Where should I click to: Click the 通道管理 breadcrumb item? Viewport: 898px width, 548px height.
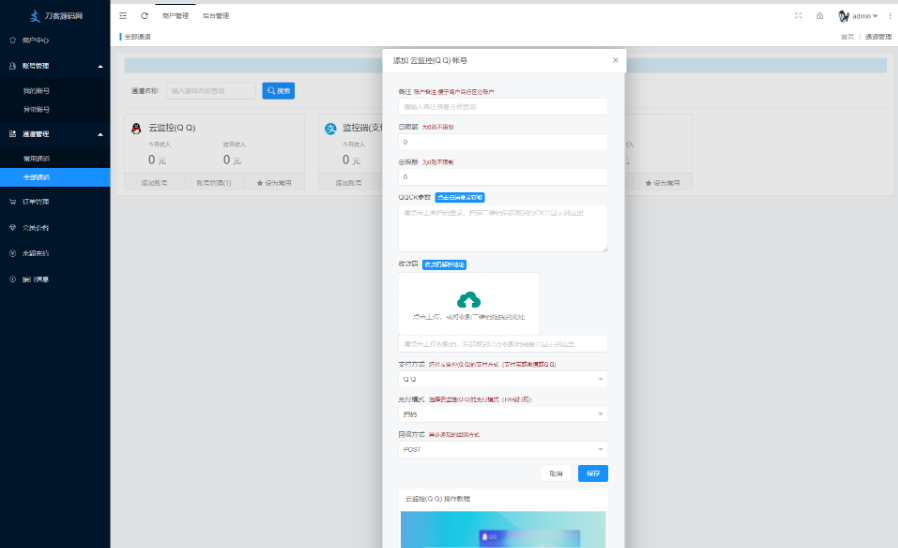point(878,37)
